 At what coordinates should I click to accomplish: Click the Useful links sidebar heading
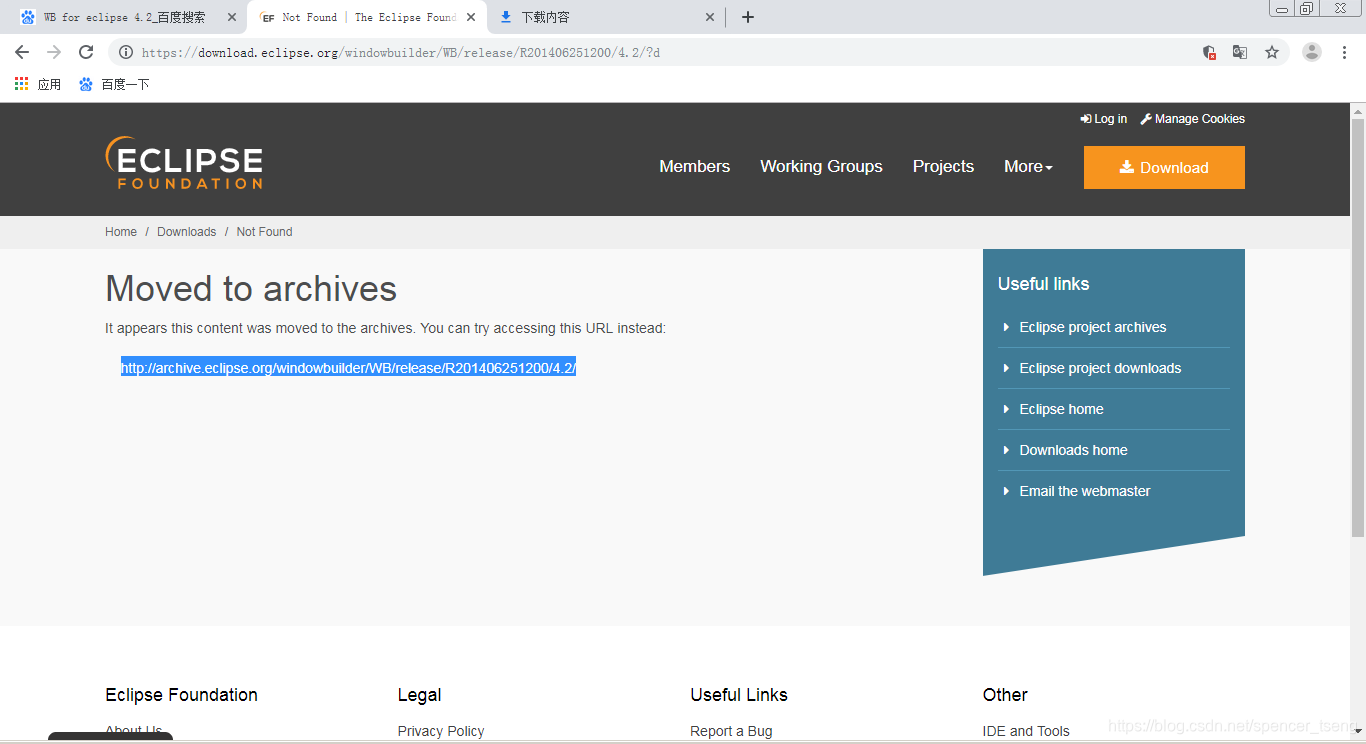tap(1043, 284)
